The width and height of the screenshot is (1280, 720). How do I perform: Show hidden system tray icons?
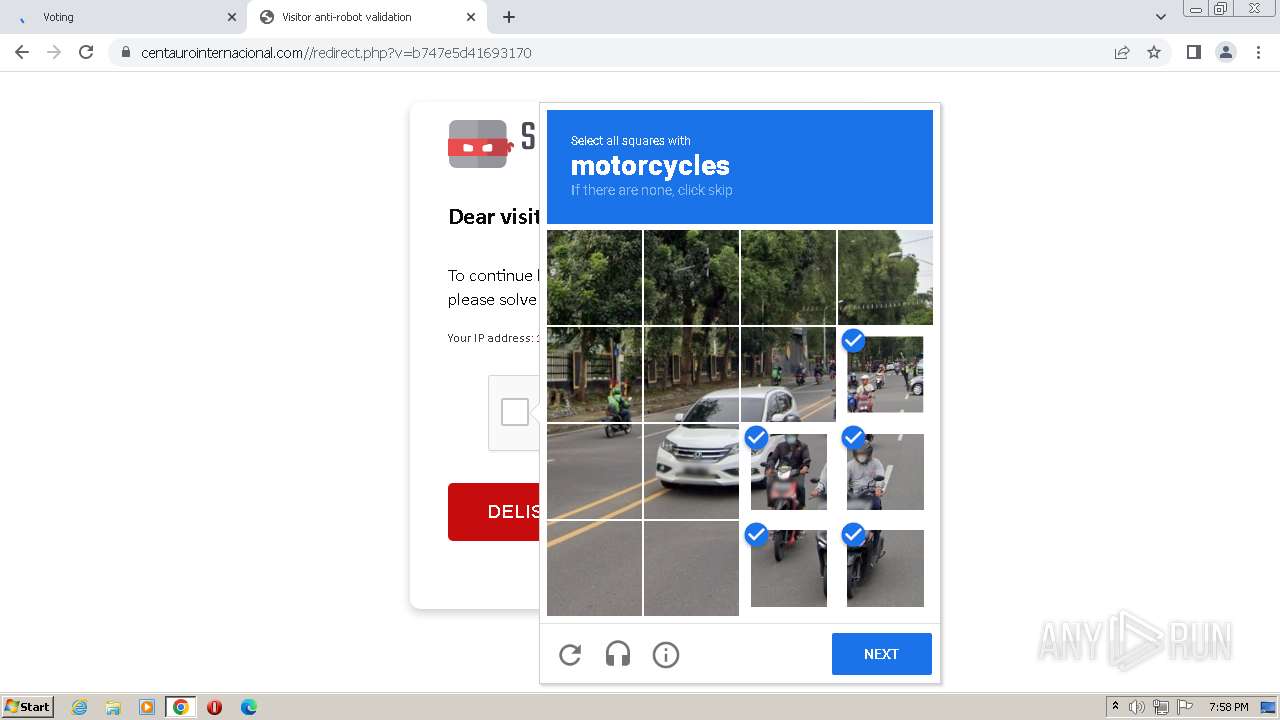(1115, 707)
